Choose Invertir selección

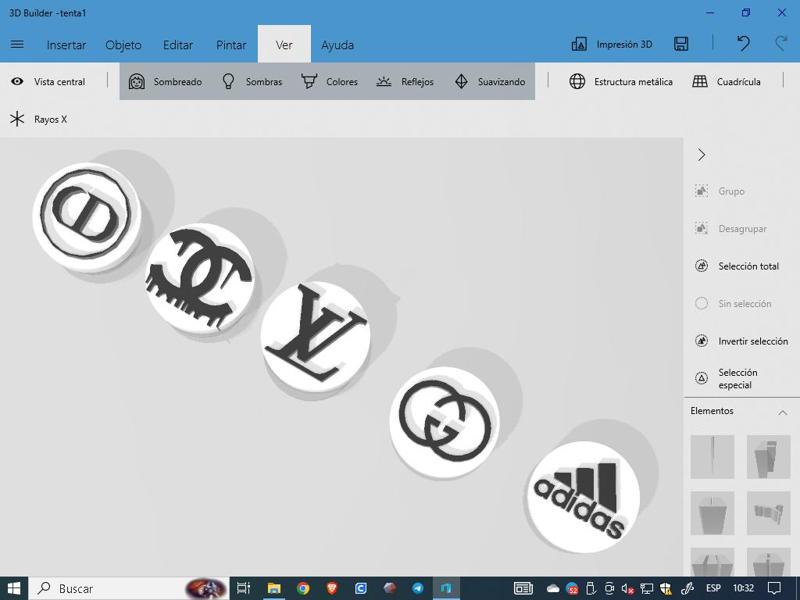tap(741, 341)
